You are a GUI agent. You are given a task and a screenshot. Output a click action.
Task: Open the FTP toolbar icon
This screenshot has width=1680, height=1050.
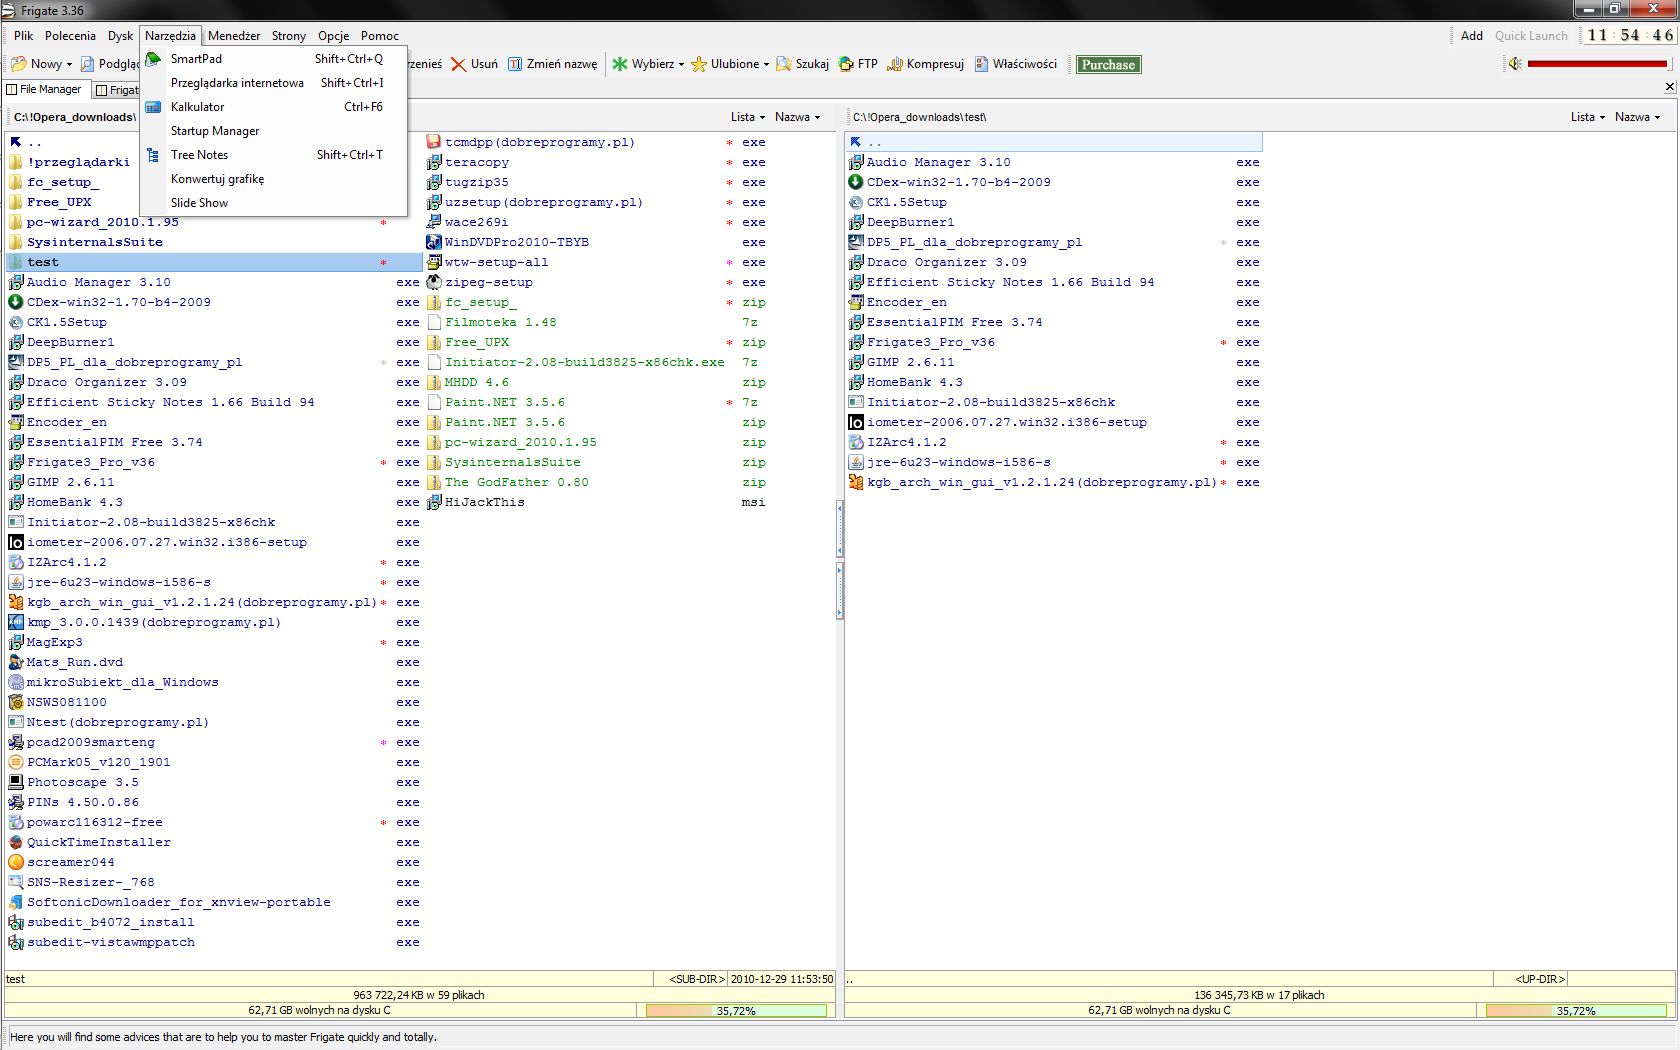pyautogui.click(x=846, y=64)
